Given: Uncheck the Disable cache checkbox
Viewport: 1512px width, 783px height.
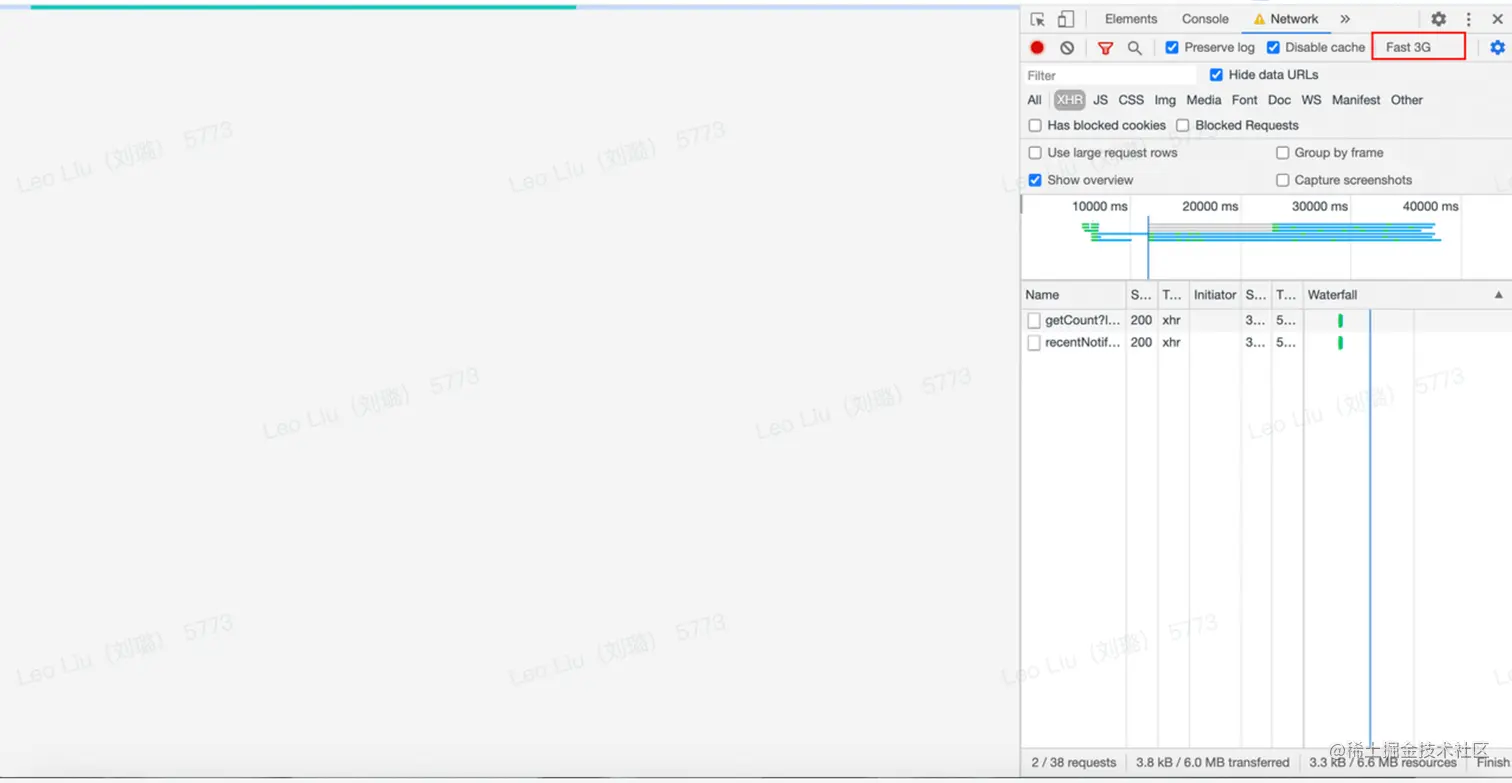Looking at the screenshot, I should coord(1273,47).
